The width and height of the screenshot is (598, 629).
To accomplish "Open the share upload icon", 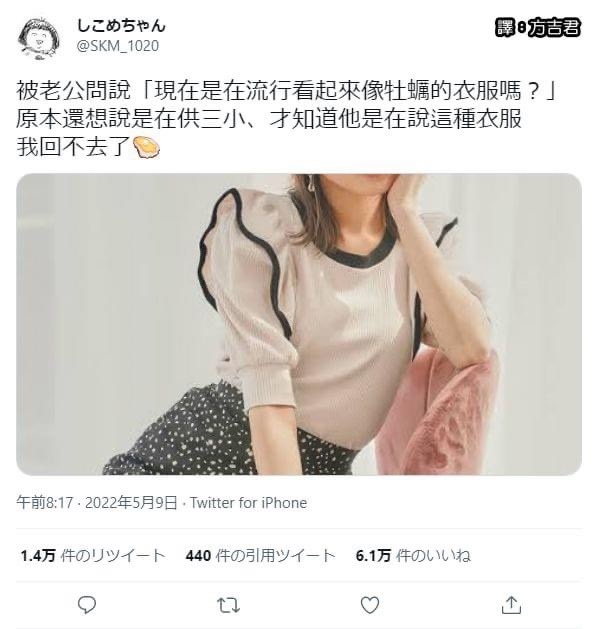I will tap(511, 605).
